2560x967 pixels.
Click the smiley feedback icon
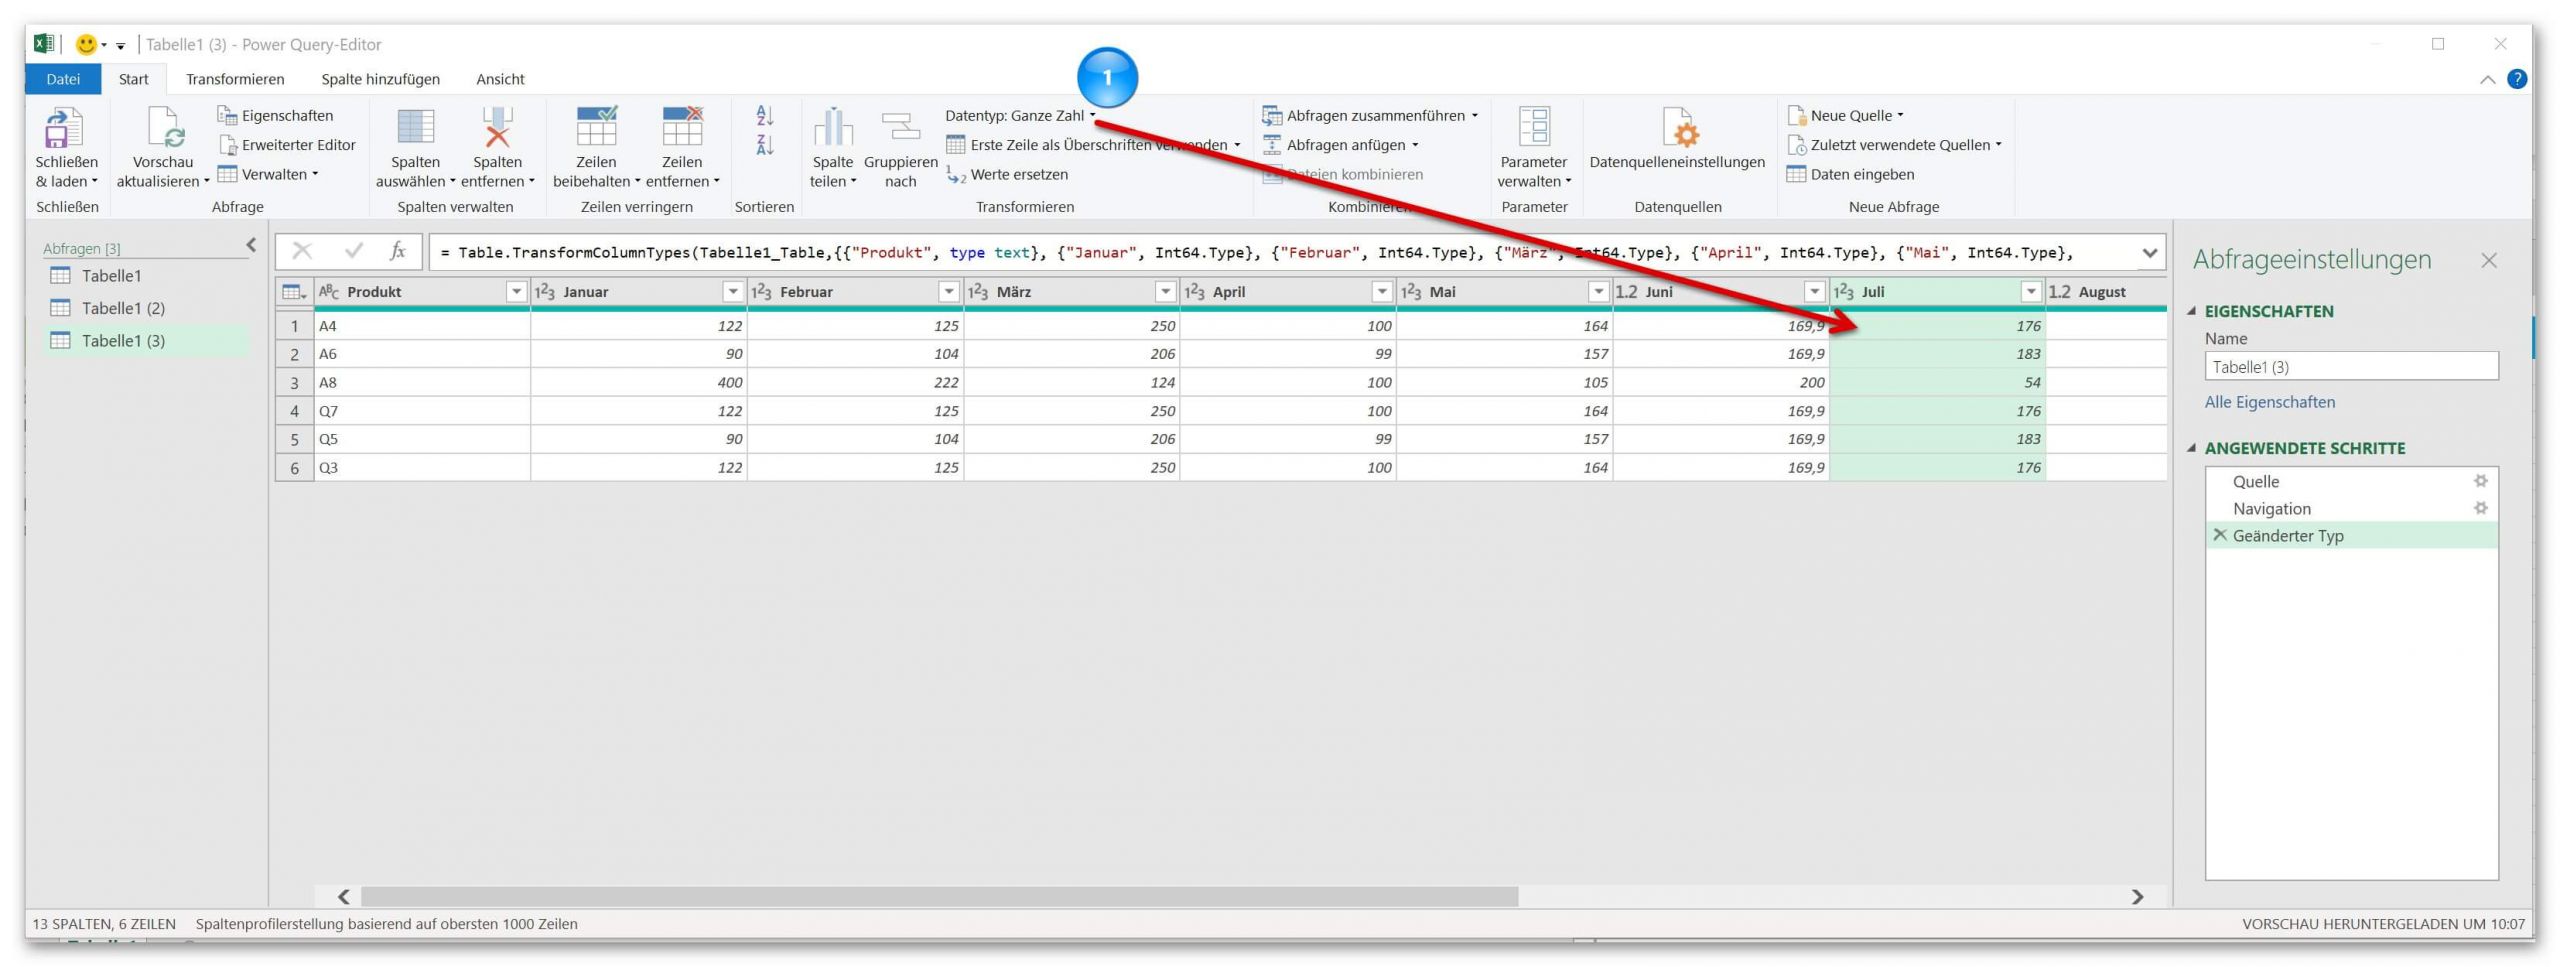tap(87, 44)
